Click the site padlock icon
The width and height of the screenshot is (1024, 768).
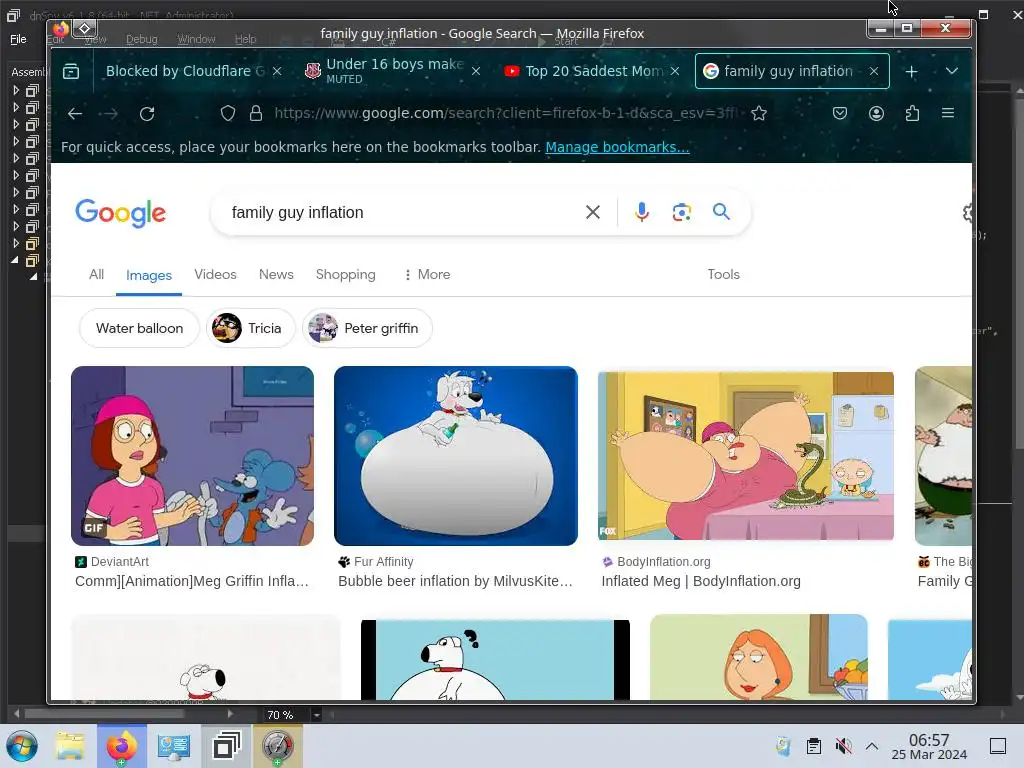coord(256,114)
